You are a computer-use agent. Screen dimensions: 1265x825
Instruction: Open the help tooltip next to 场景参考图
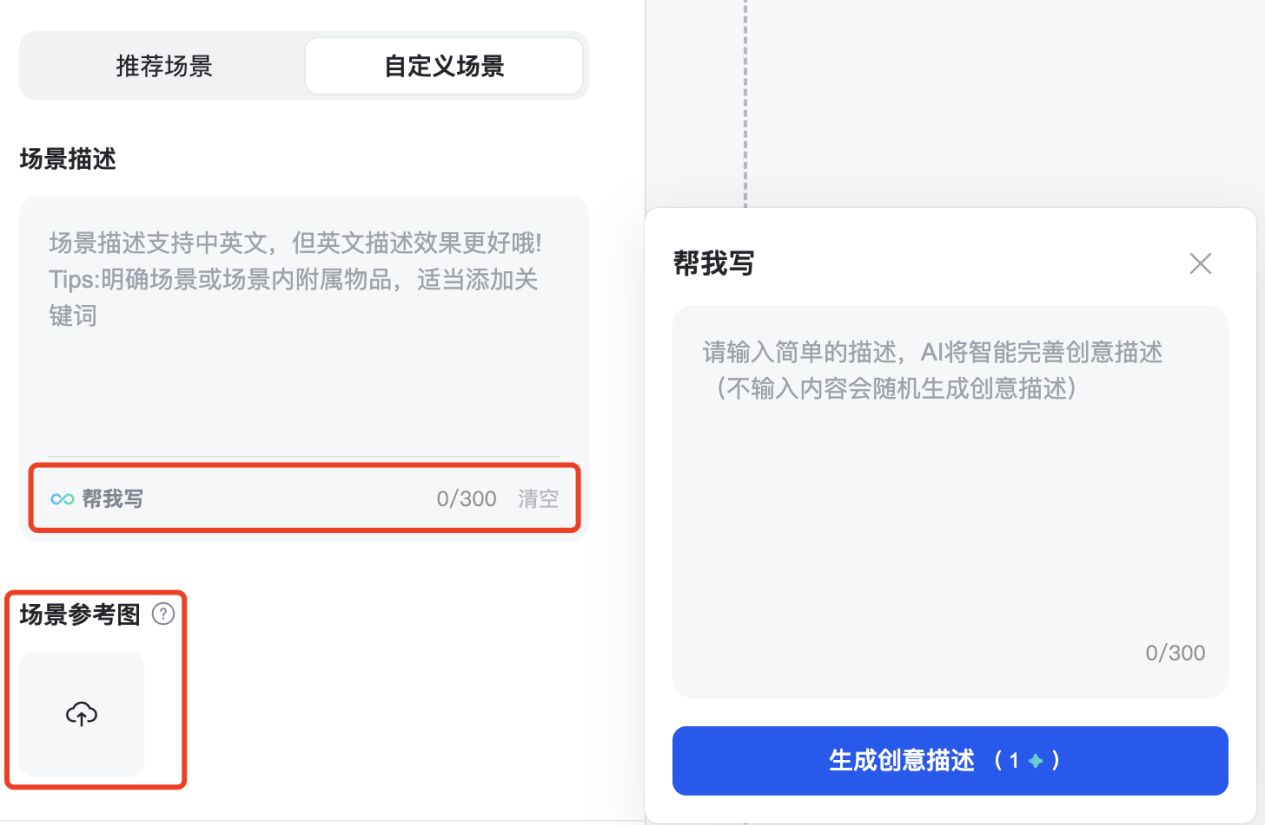(163, 615)
